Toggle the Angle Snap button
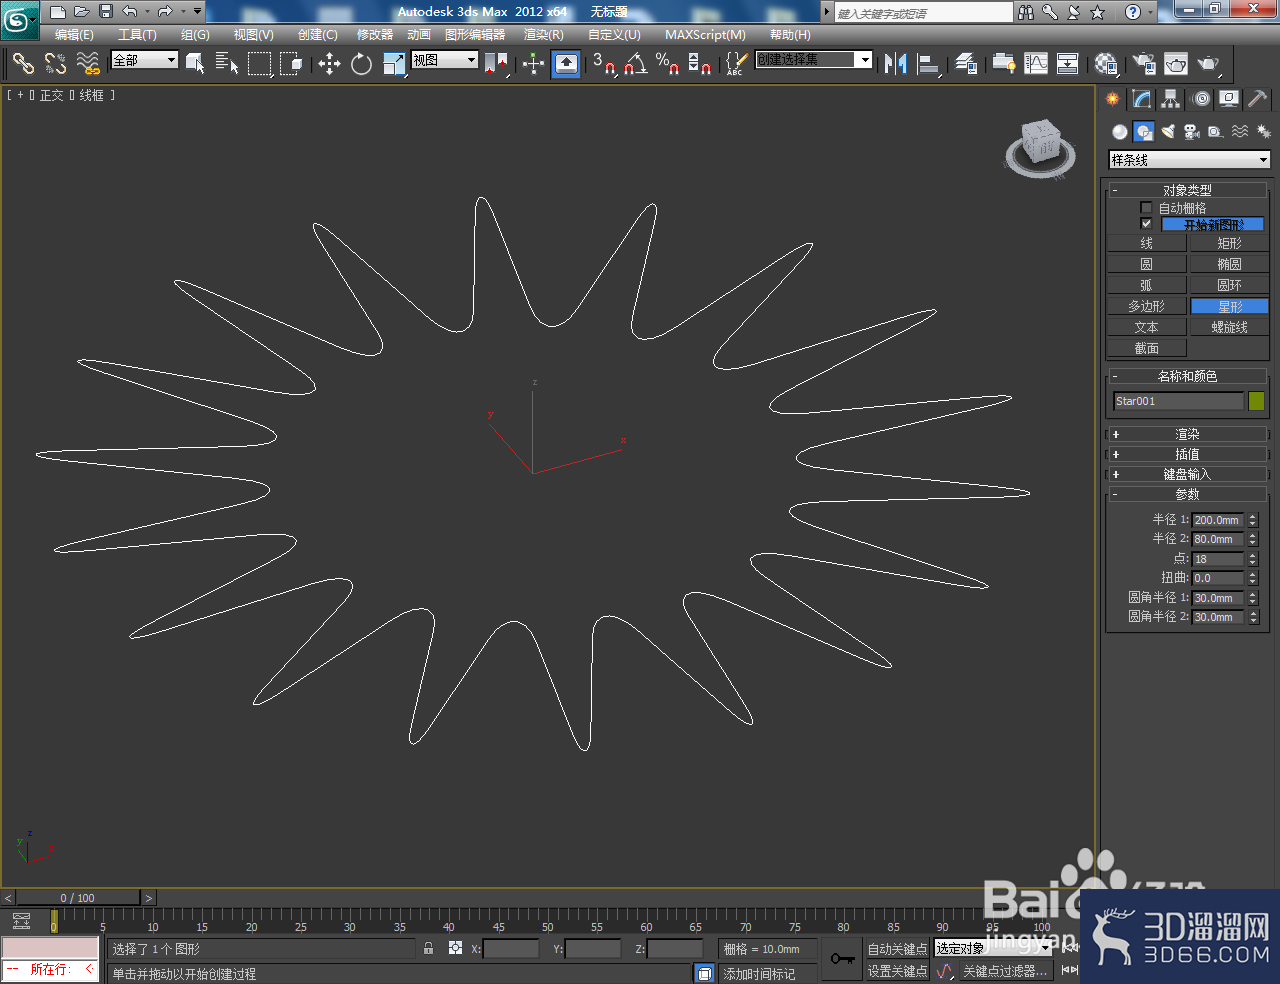 (x=635, y=64)
